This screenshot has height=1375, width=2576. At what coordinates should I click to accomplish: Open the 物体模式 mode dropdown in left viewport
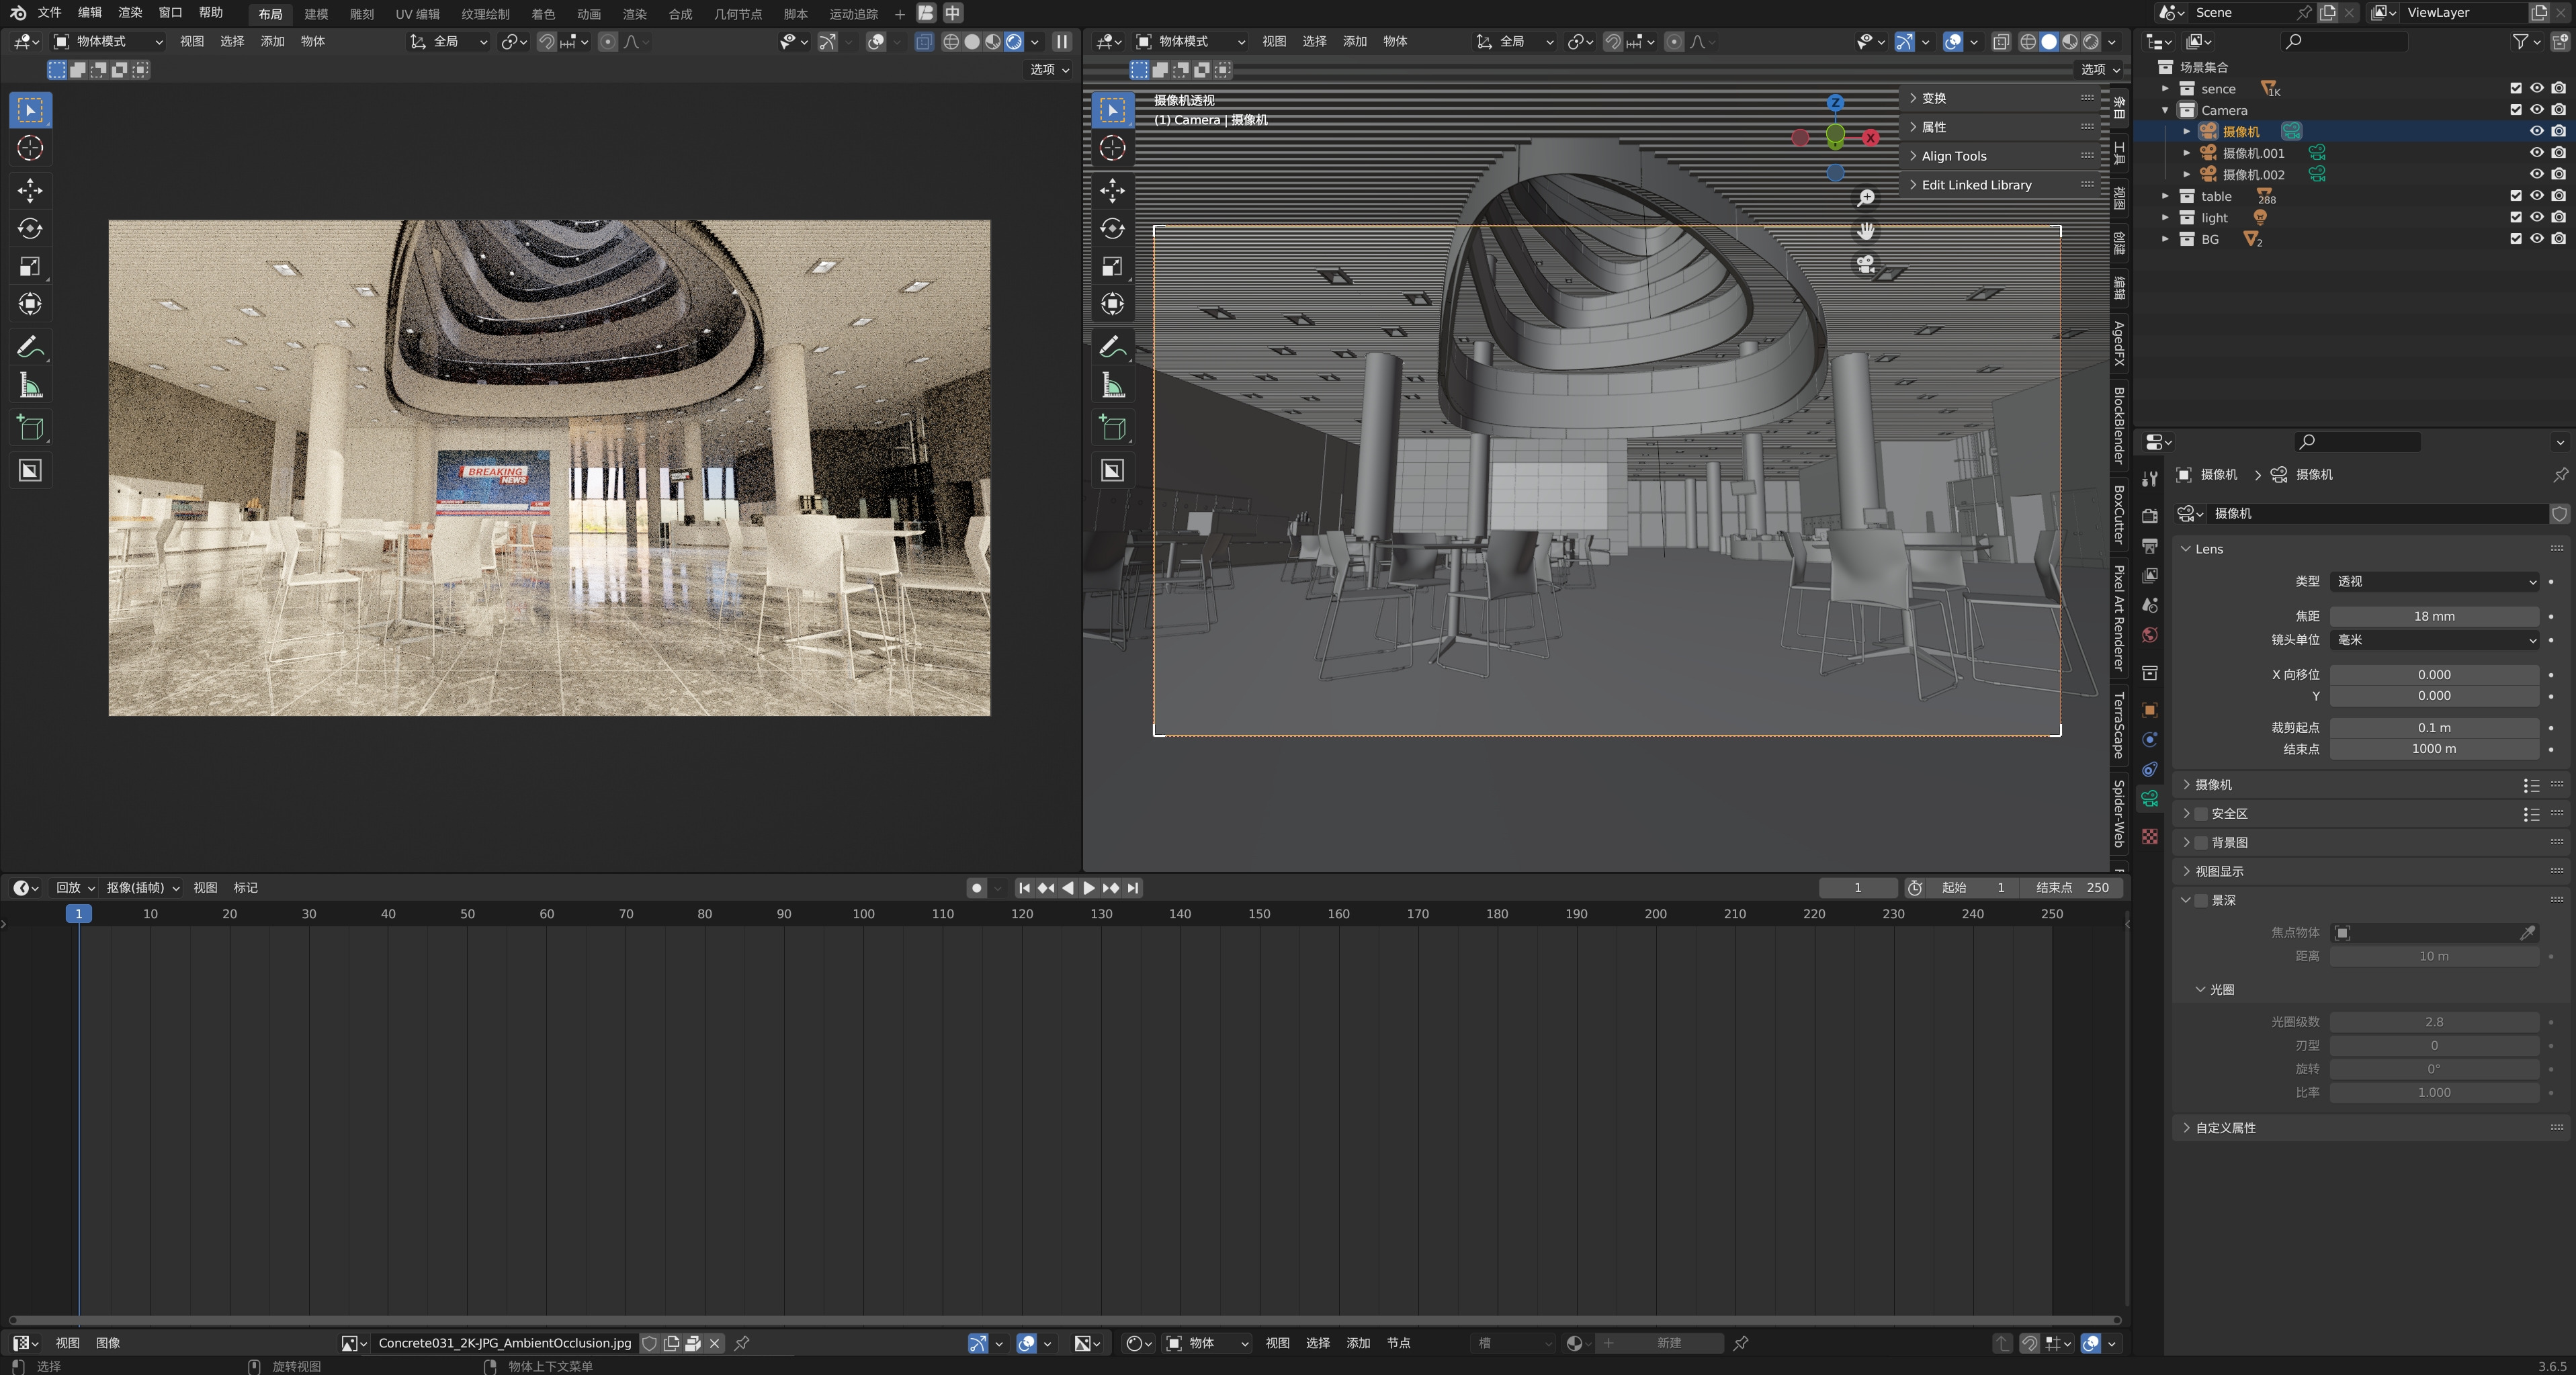[x=107, y=41]
